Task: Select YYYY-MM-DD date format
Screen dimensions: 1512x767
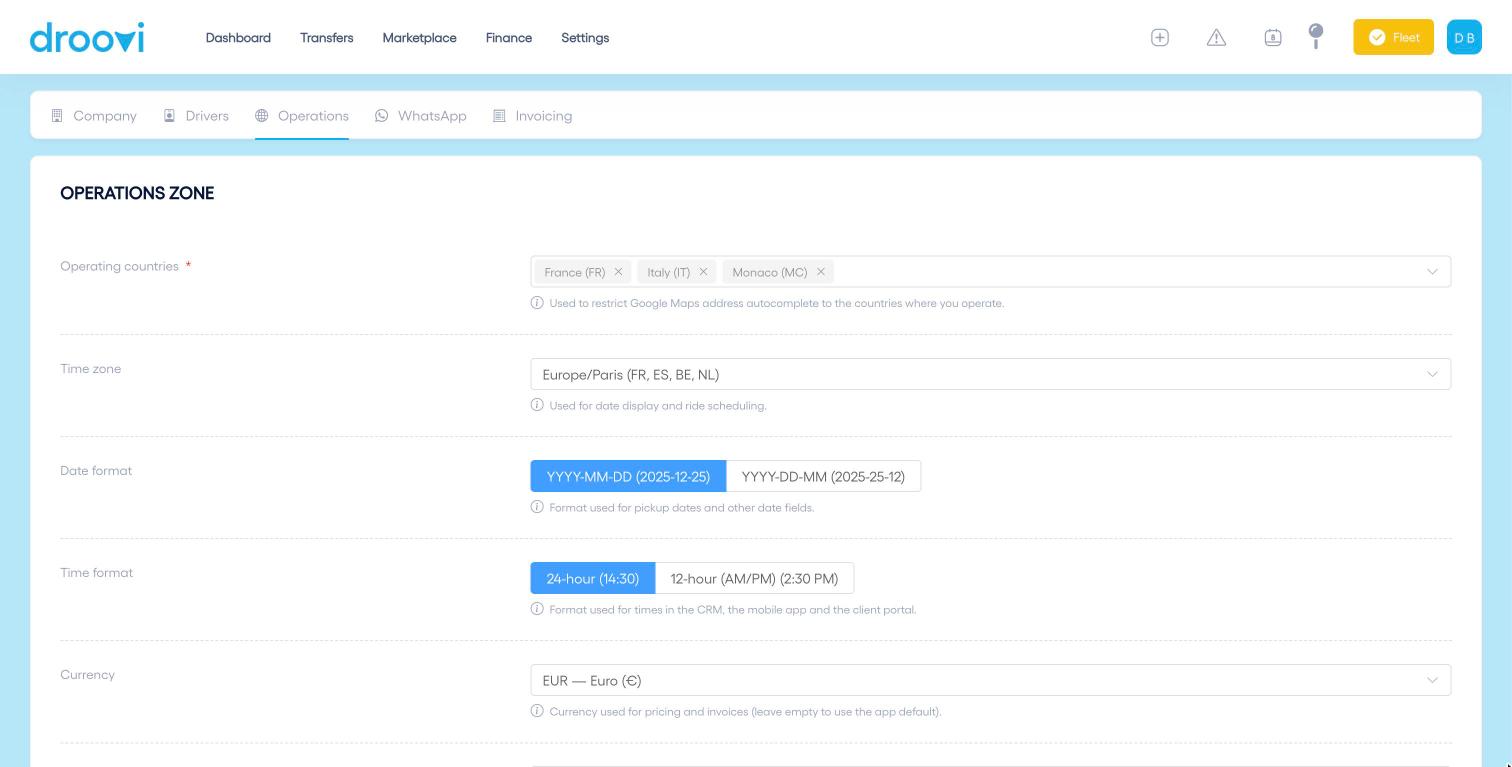Action: tap(628, 476)
